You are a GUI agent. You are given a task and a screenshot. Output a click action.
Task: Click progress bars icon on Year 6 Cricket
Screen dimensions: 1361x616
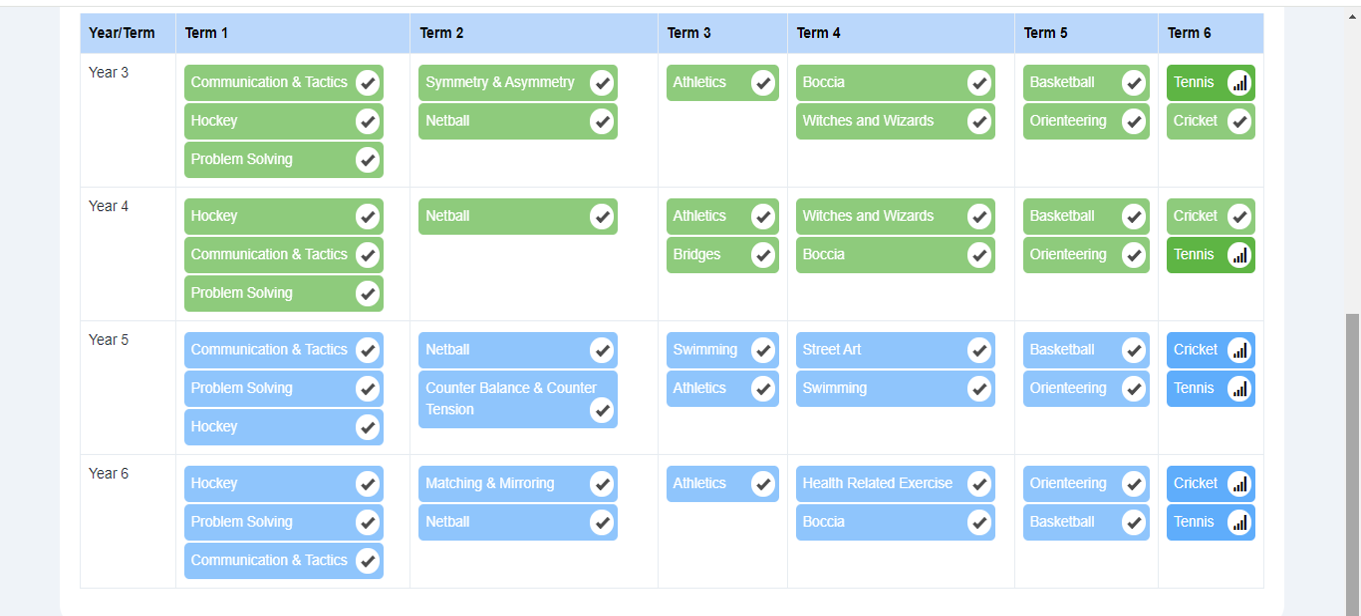click(x=1239, y=484)
